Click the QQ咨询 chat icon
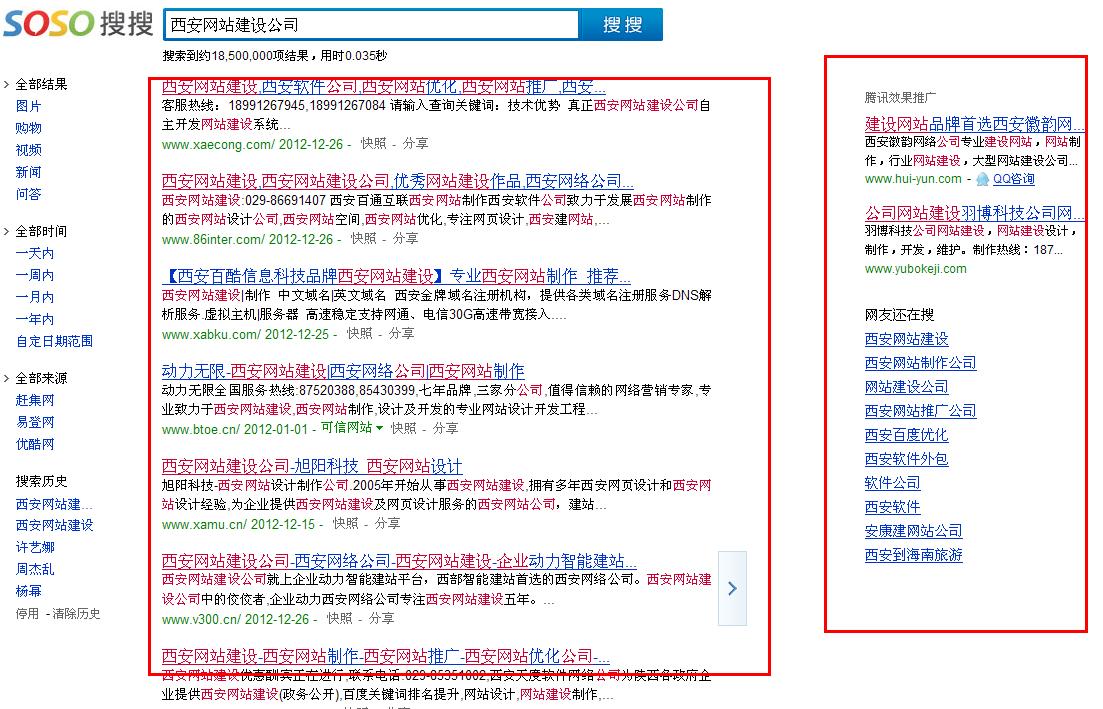 coord(982,179)
